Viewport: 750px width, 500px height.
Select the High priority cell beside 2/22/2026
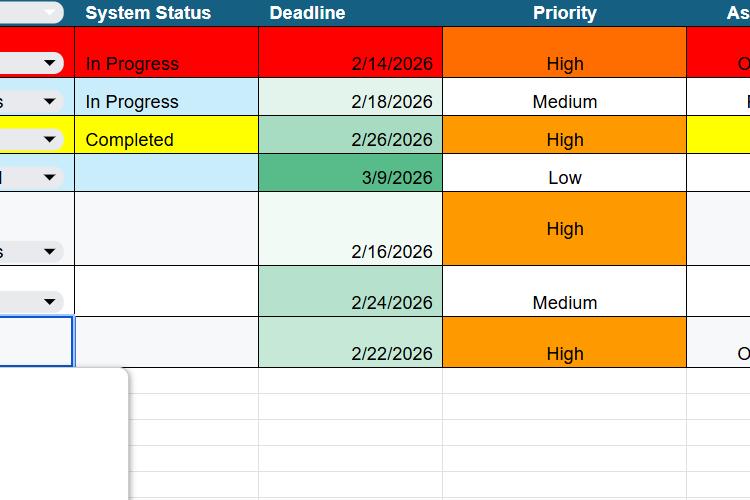click(x=564, y=342)
